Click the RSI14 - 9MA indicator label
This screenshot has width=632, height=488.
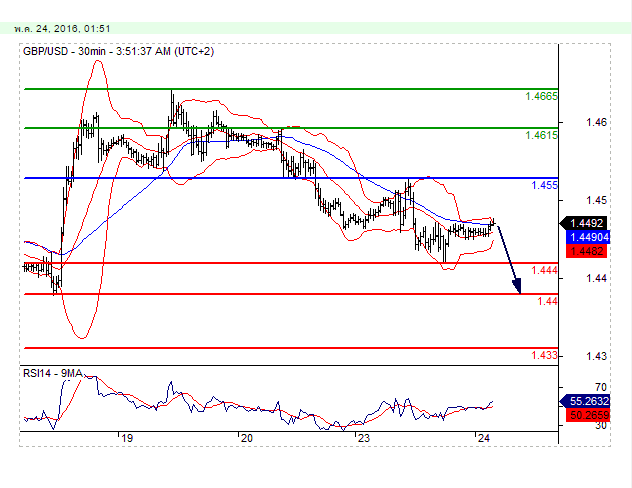click(53, 374)
